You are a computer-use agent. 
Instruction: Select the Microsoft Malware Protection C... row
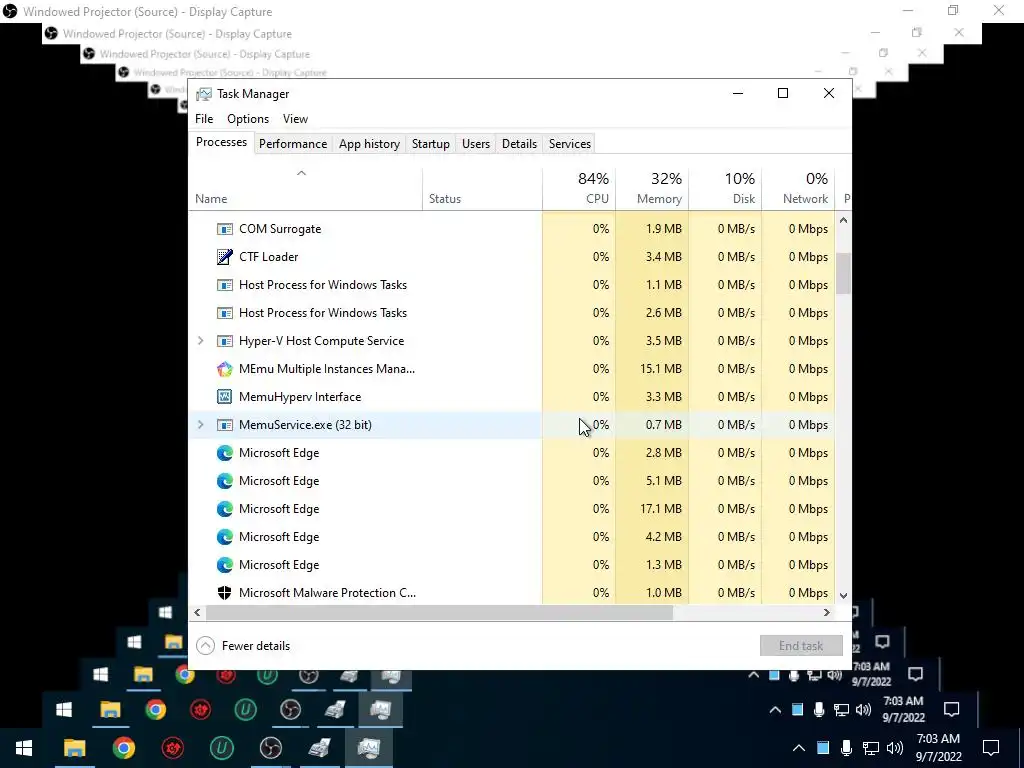point(511,593)
